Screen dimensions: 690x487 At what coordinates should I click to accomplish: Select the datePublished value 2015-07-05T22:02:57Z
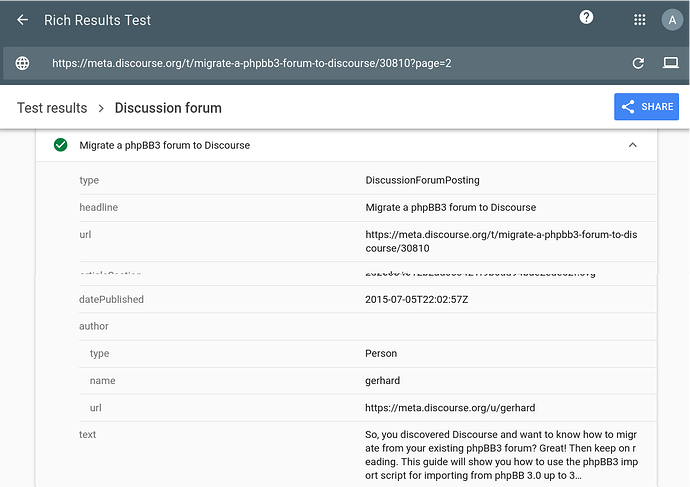click(x=417, y=300)
